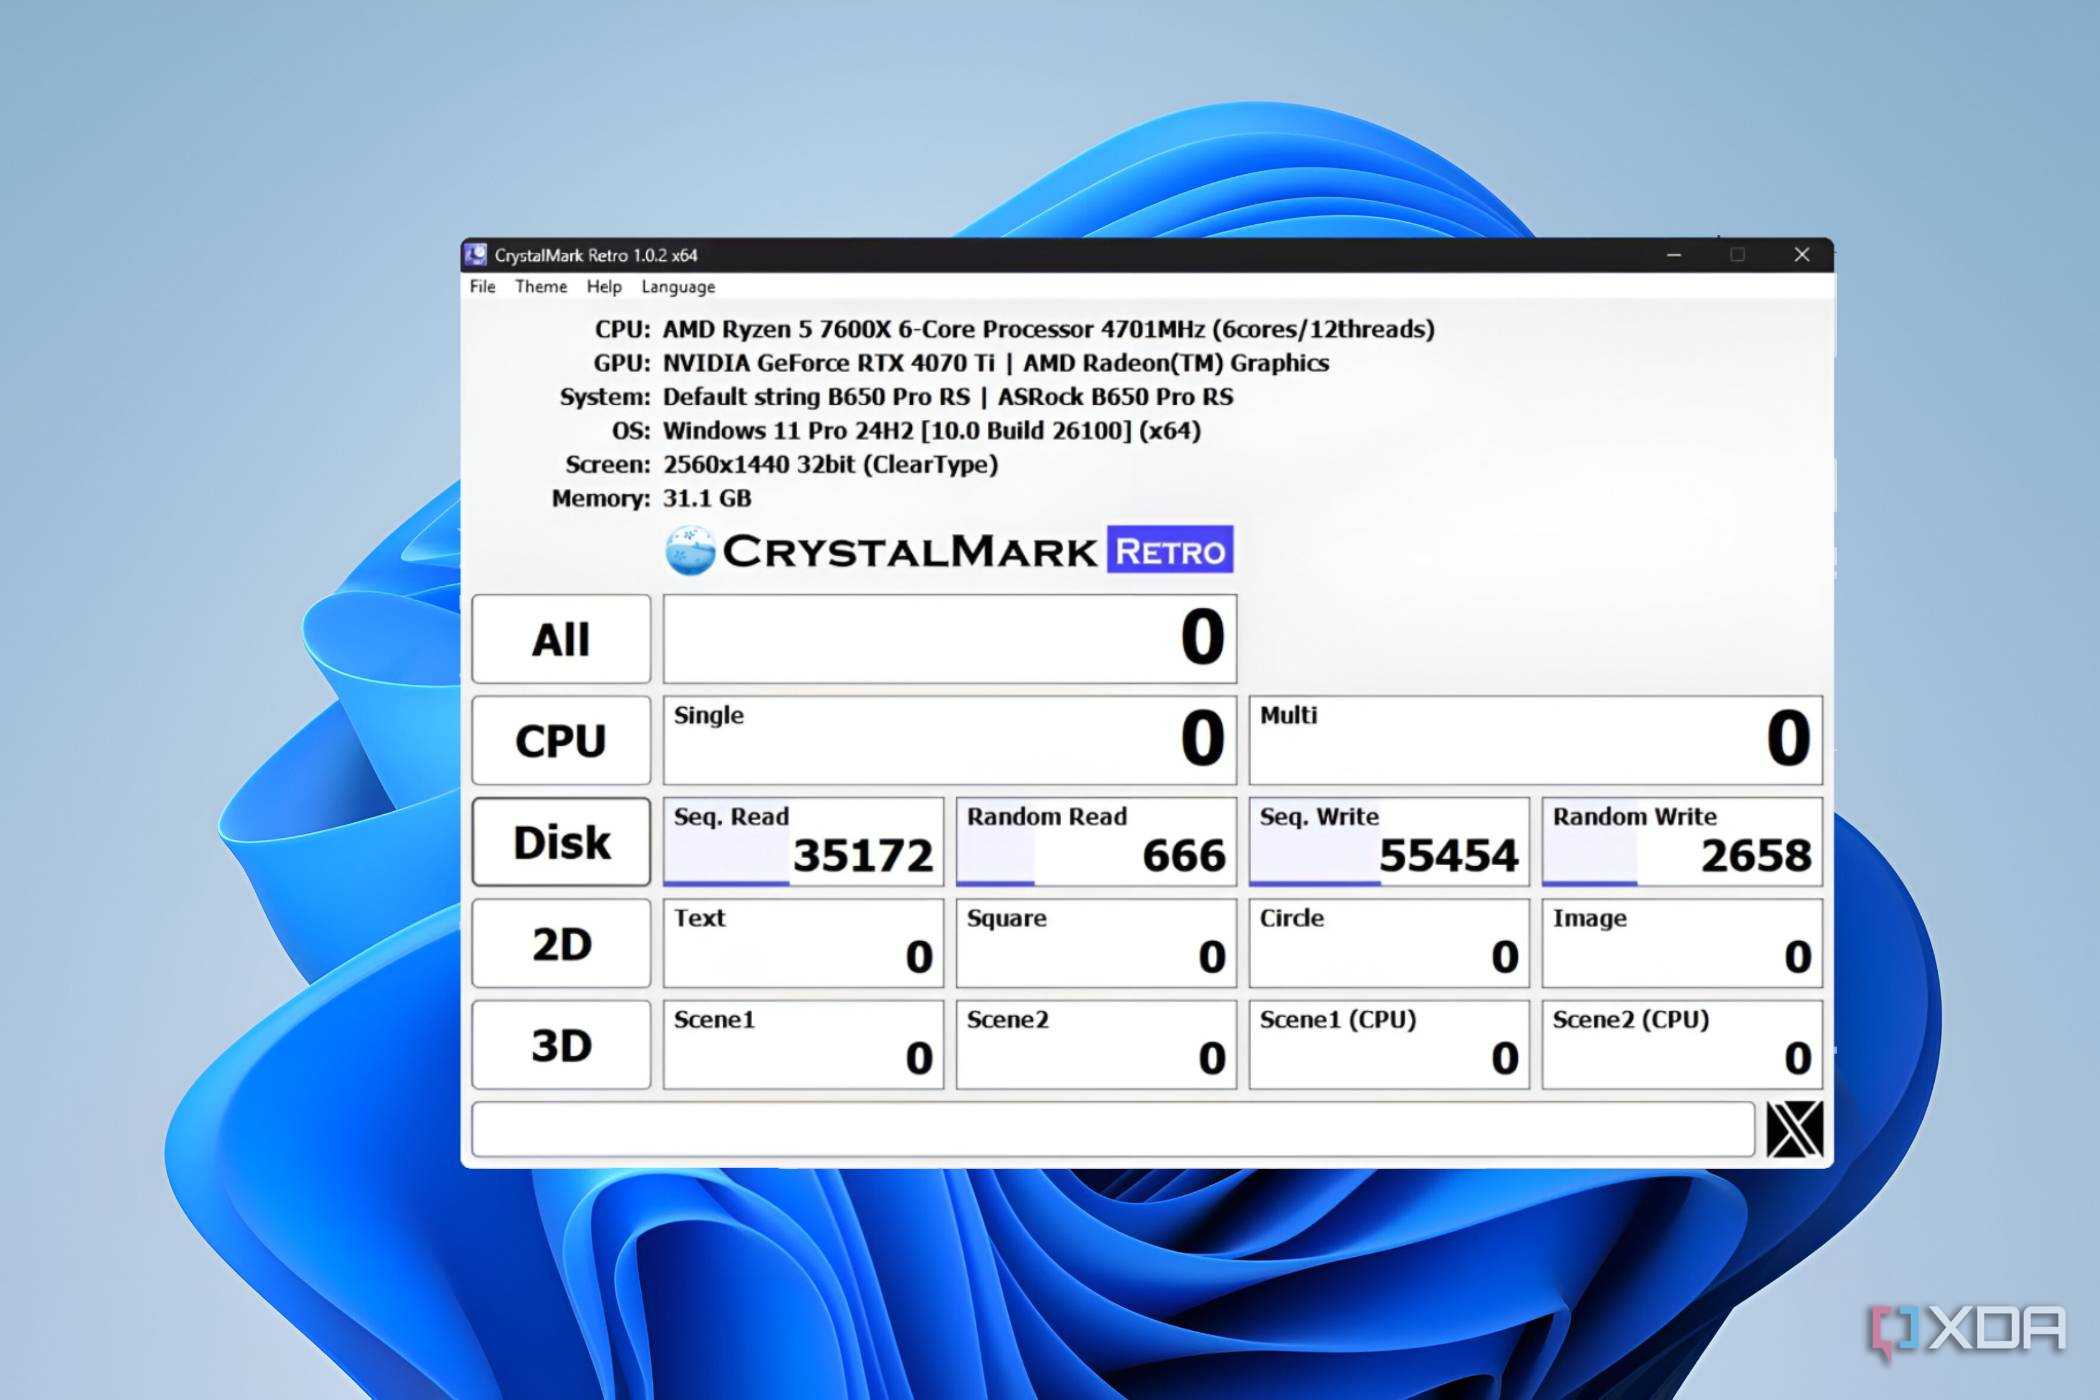
Task: Close the CrystalMark Retro window
Action: coord(1802,255)
